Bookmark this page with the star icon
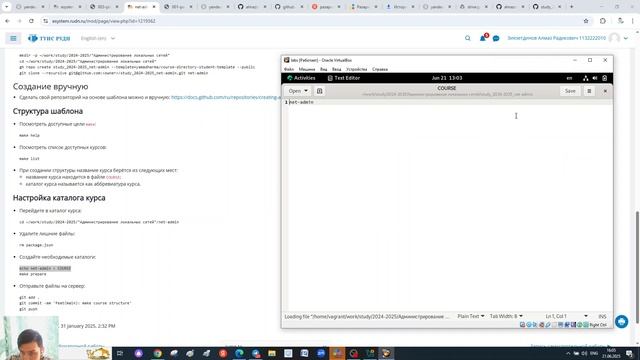This screenshot has width=640, height=360. click(x=586, y=21)
